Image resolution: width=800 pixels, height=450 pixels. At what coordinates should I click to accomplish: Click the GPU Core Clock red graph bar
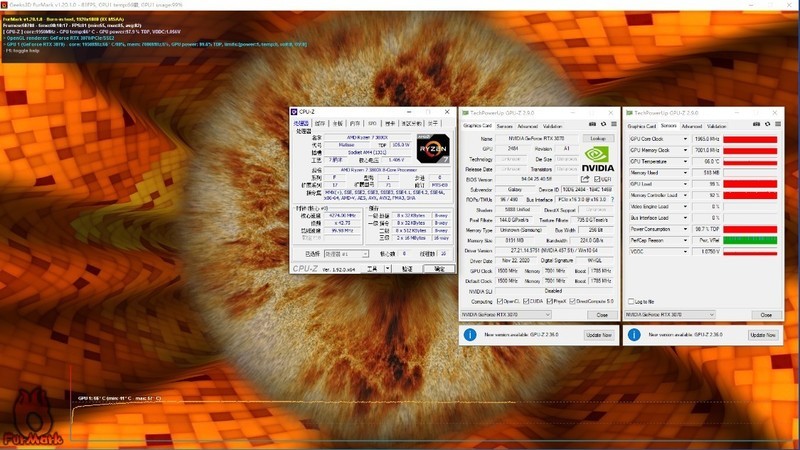click(x=750, y=139)
